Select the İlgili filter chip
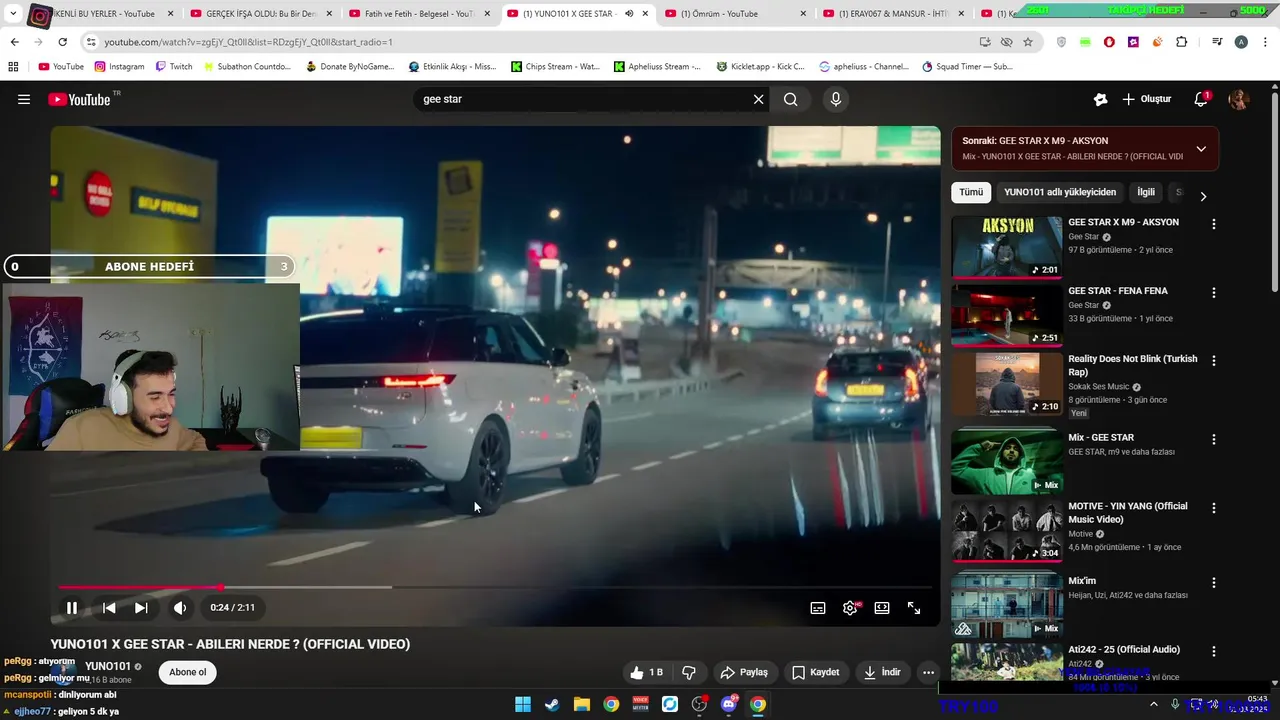The height and width of the screenshot is (720, 1280). coord(1146,192)
